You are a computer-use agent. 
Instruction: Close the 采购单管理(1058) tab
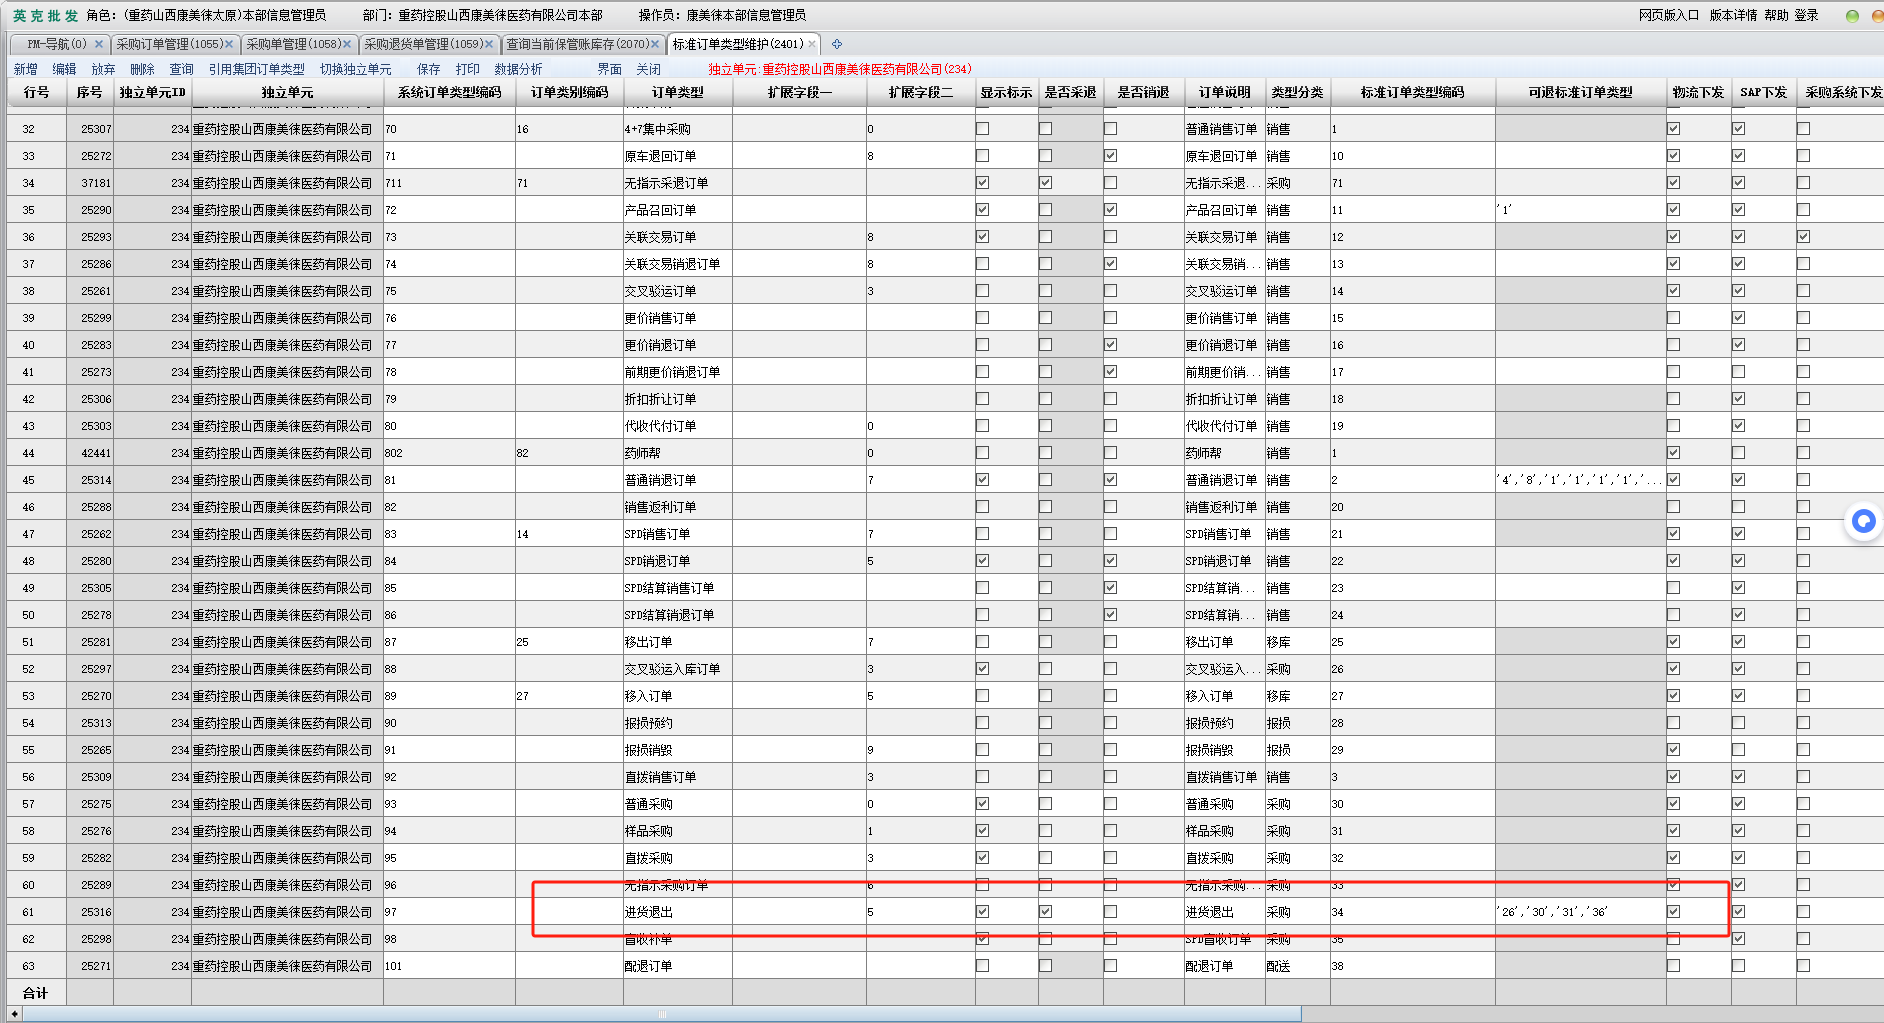click(x=347, y=44)
